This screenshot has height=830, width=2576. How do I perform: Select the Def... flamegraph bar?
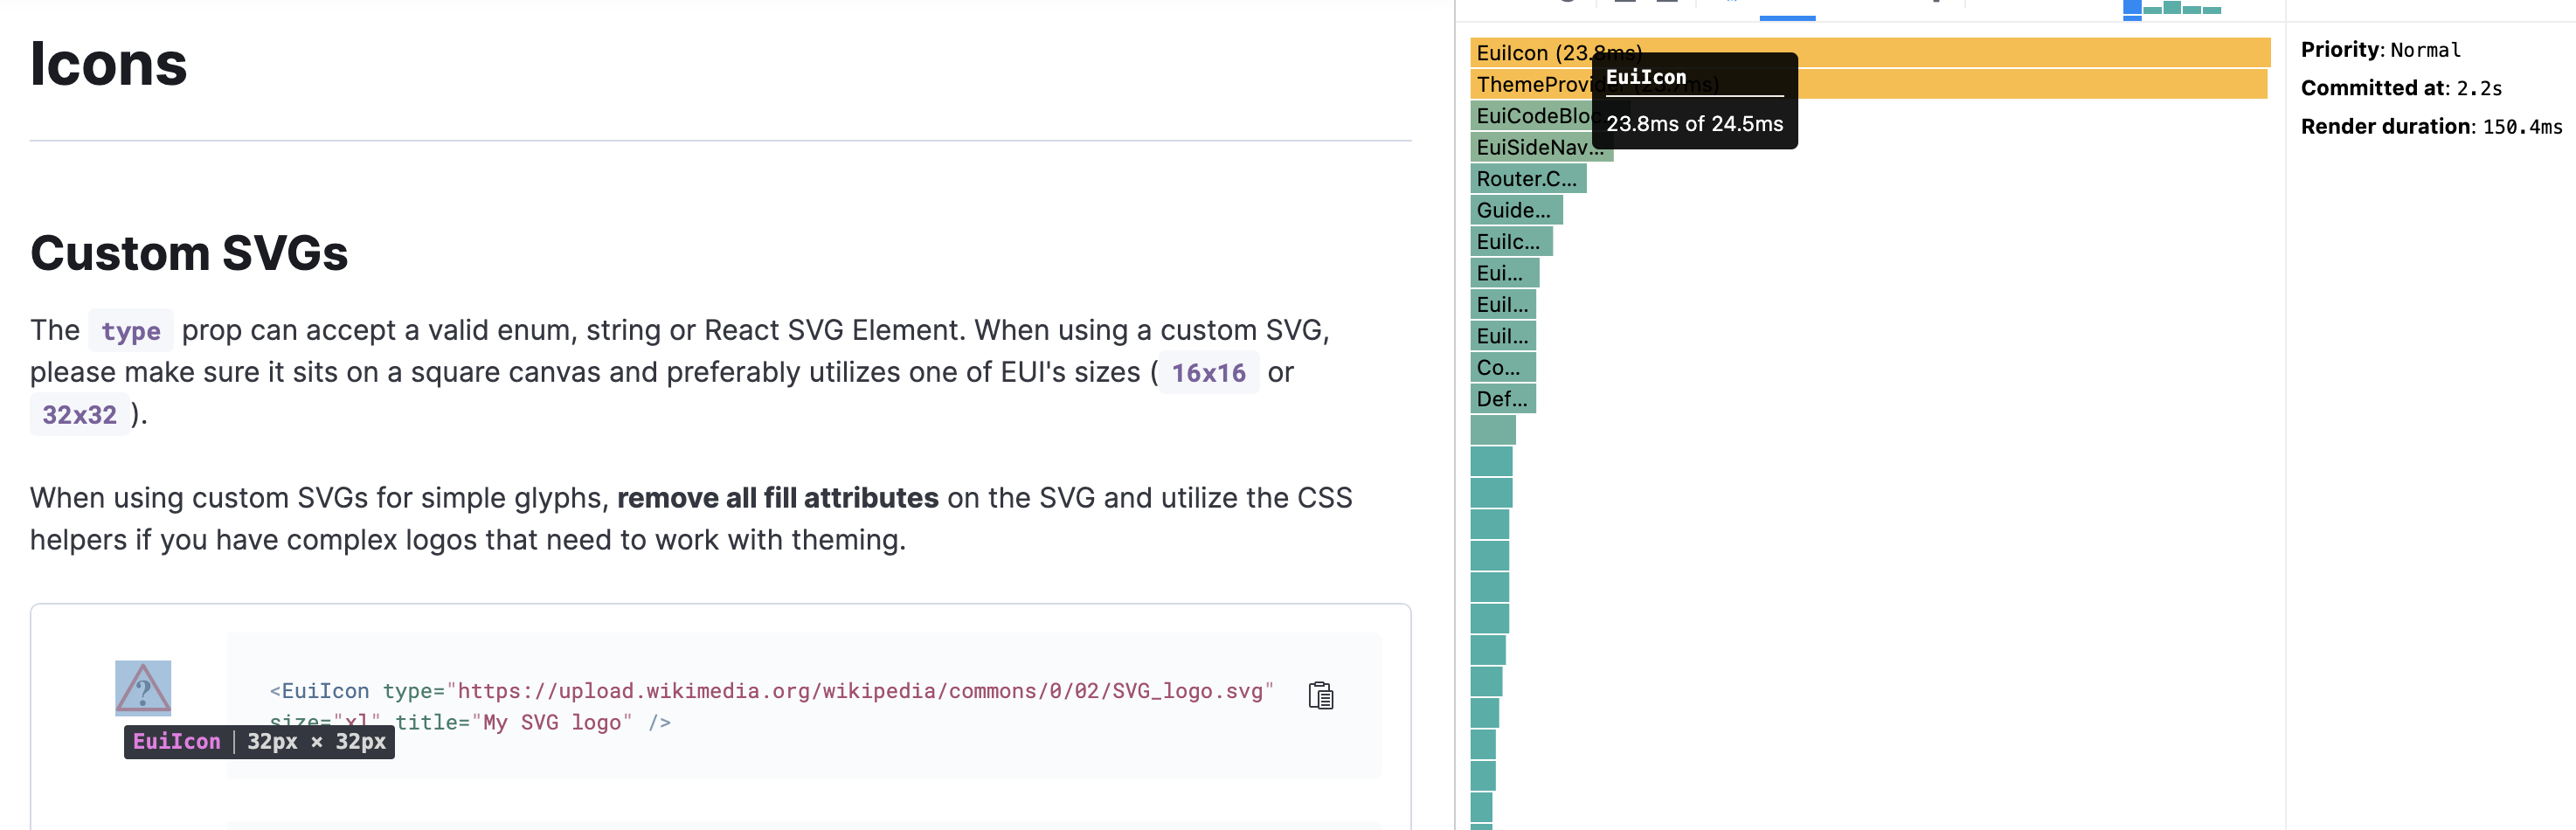[x=1502, y=399]
